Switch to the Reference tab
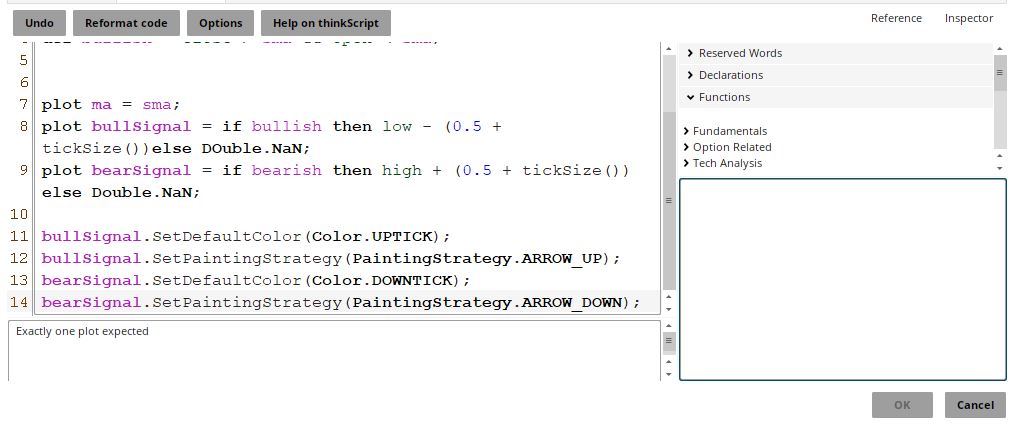This screenshot has width=1015, height=429. pyautogui.click(x=896, y=18)
